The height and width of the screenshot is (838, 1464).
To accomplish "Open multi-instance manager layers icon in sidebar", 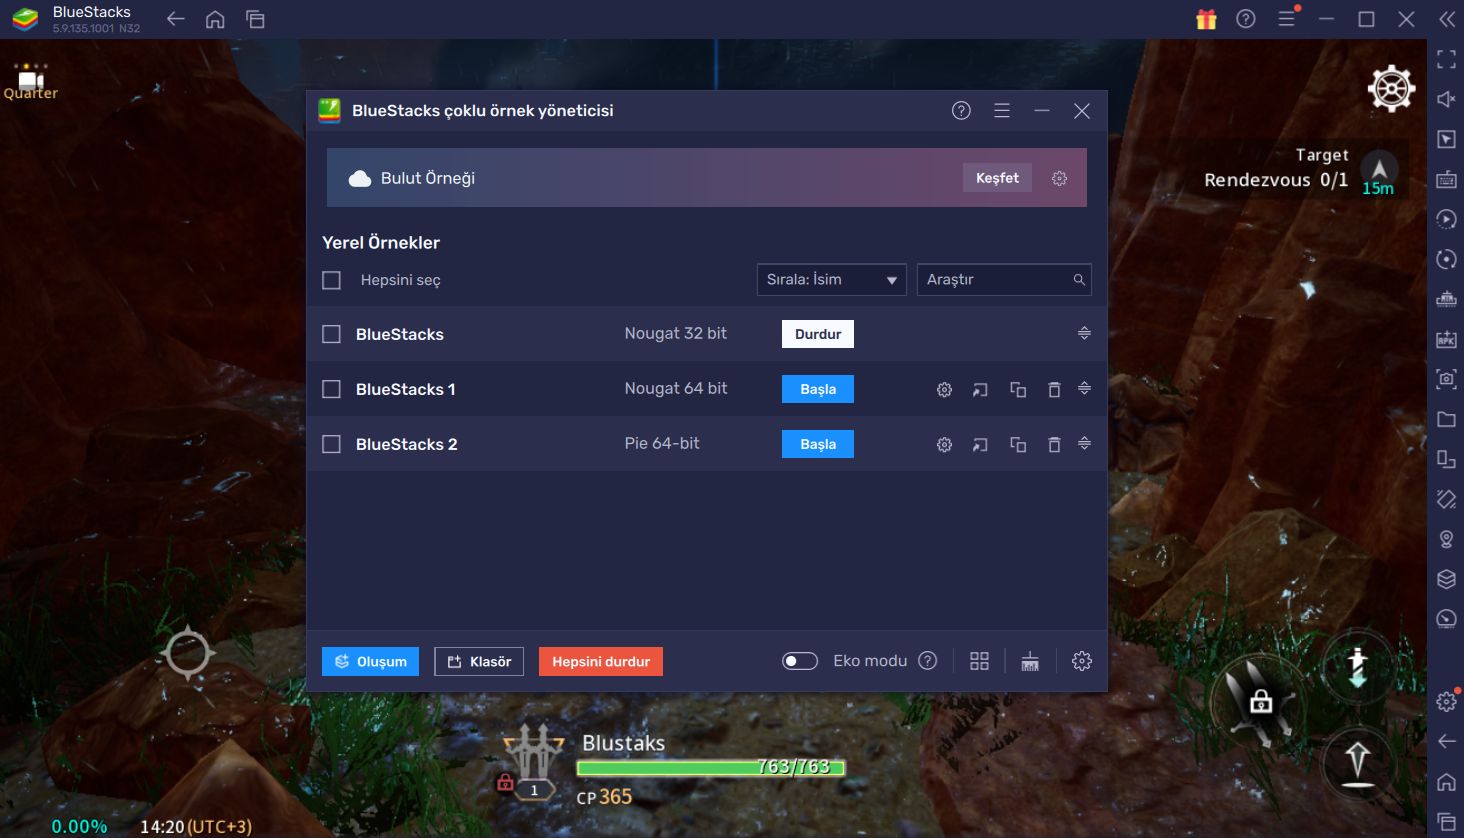I will [1446, 579].
